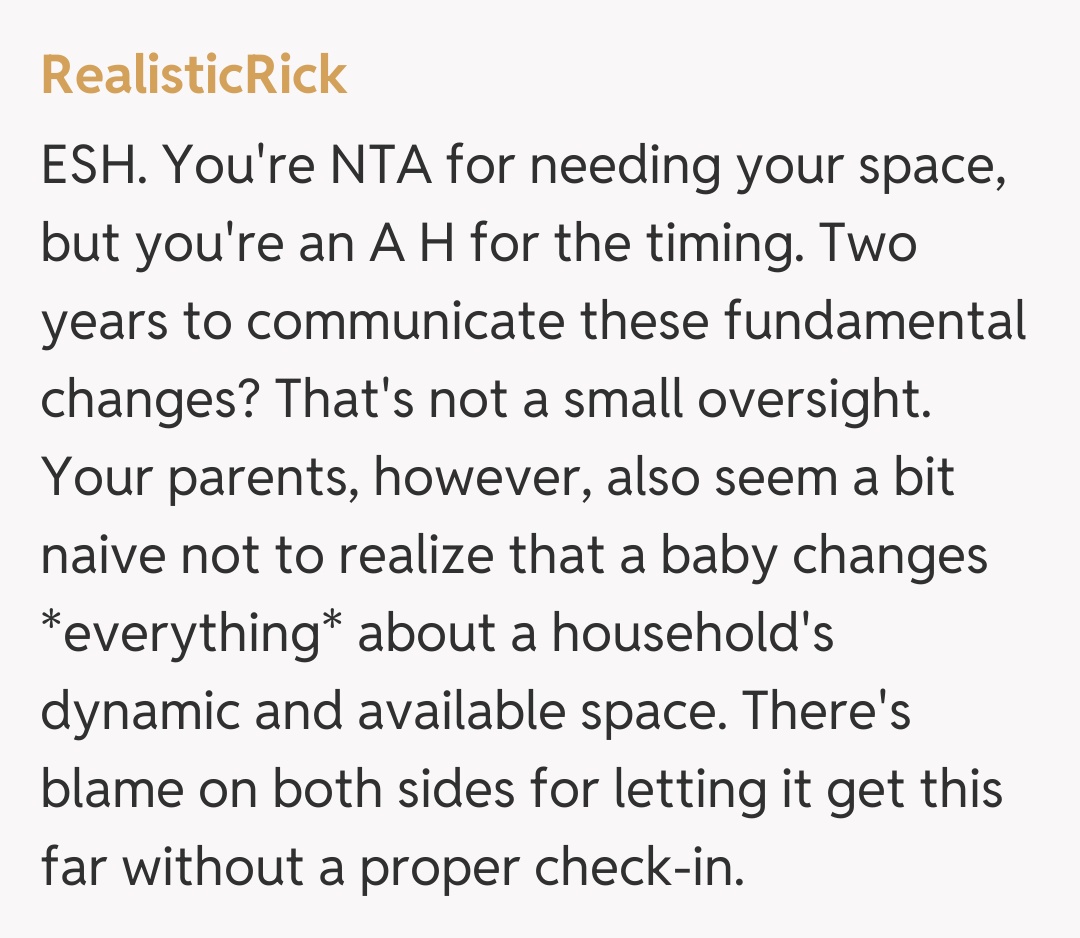
Task: Click the word "parents," in the comment
Action: (262, 478)
